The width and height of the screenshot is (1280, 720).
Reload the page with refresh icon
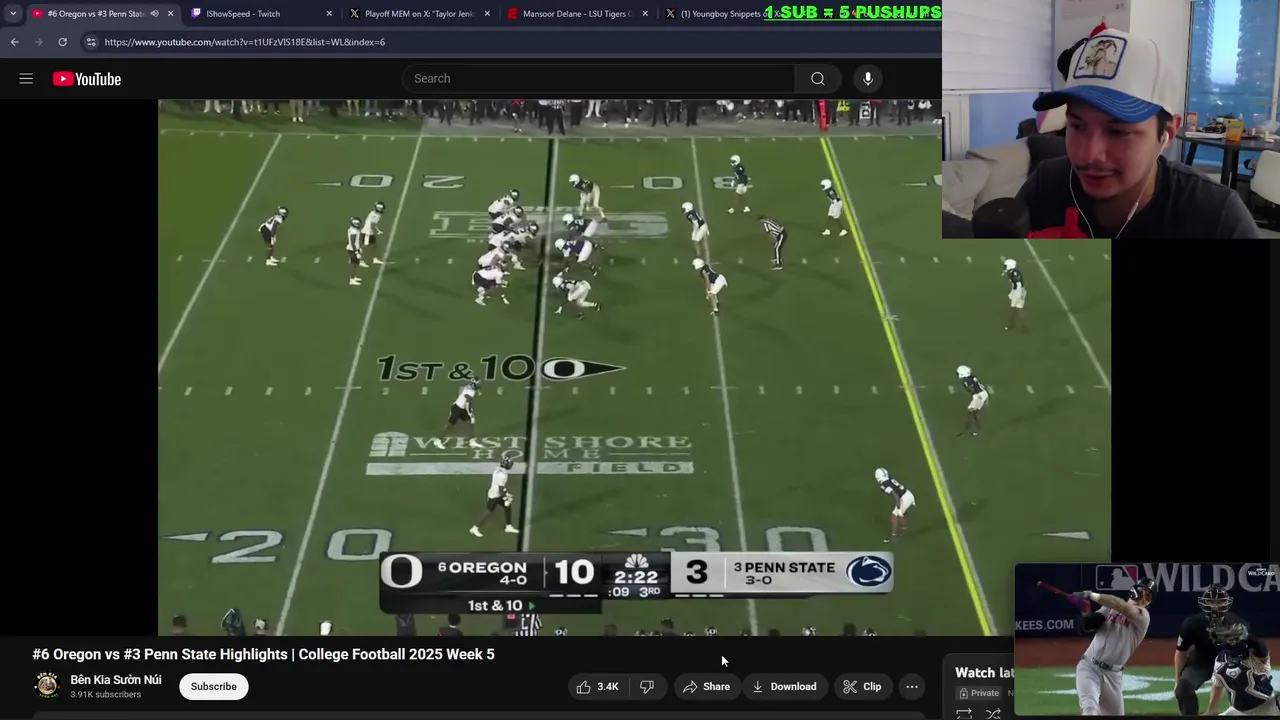pos(62,42)
